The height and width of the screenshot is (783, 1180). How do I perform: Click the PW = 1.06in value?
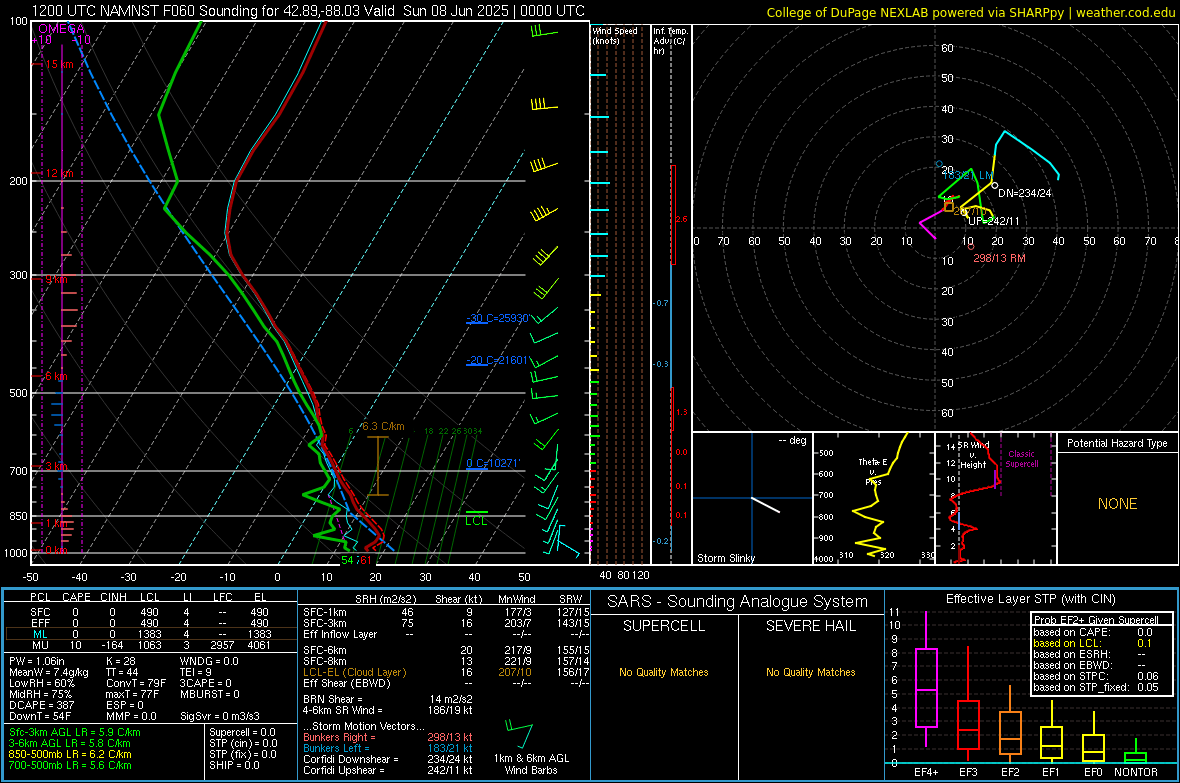37,661
